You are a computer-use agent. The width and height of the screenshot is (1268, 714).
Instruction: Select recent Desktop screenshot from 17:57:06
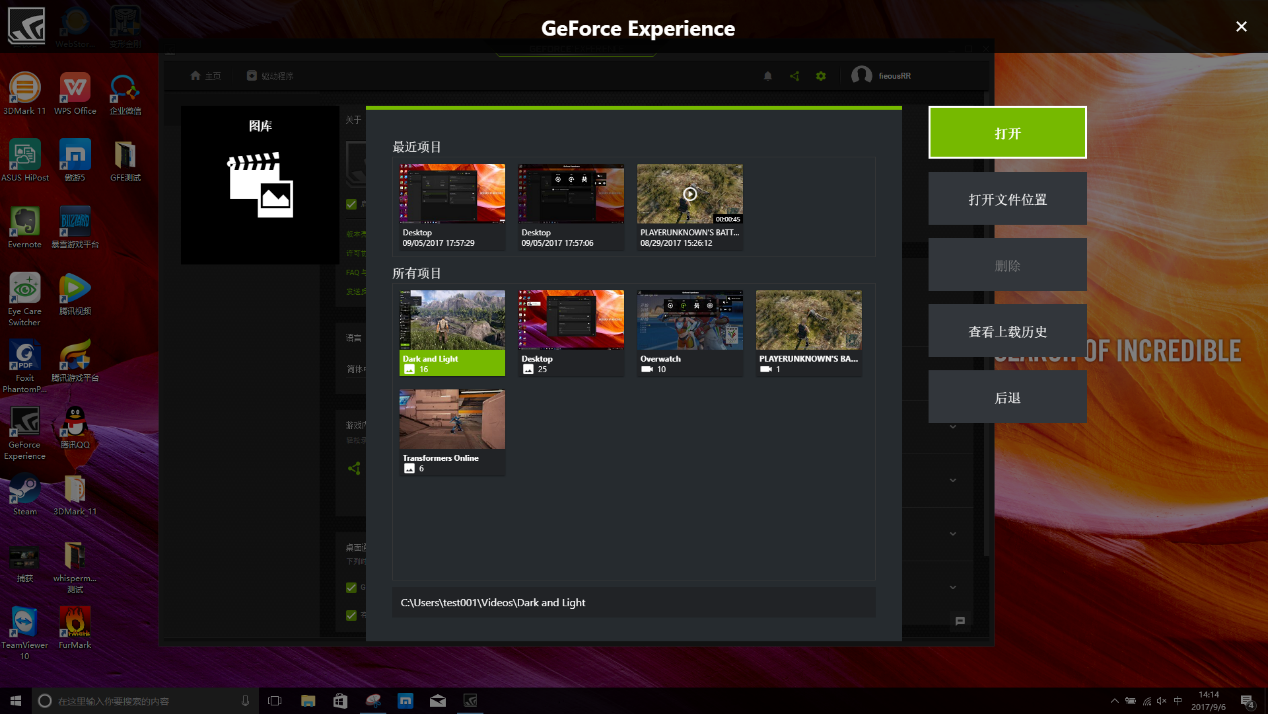point(571,207)
